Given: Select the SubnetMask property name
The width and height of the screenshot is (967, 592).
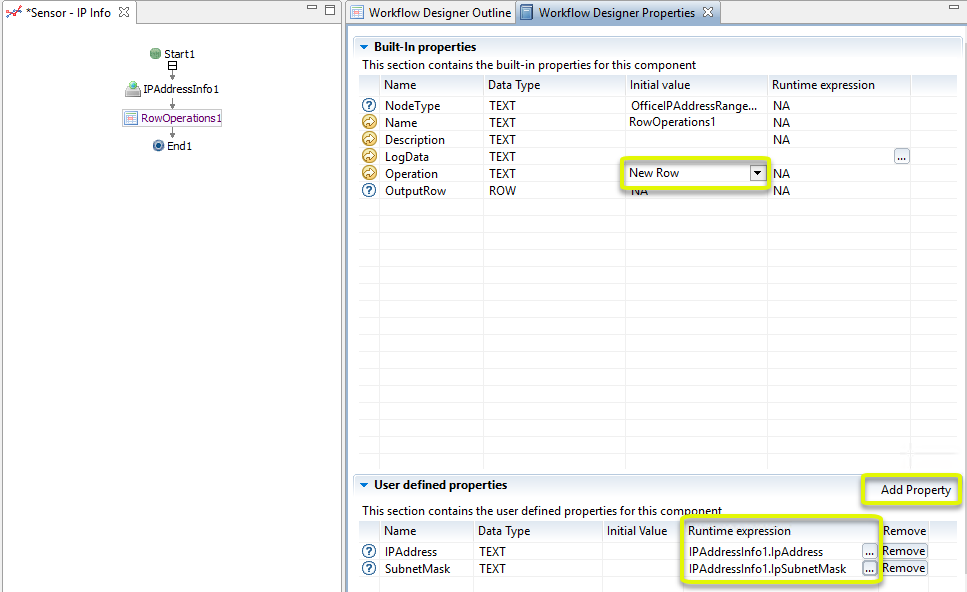Looking at the screenshot, I should pyautogui.click(x=418, y=569).
